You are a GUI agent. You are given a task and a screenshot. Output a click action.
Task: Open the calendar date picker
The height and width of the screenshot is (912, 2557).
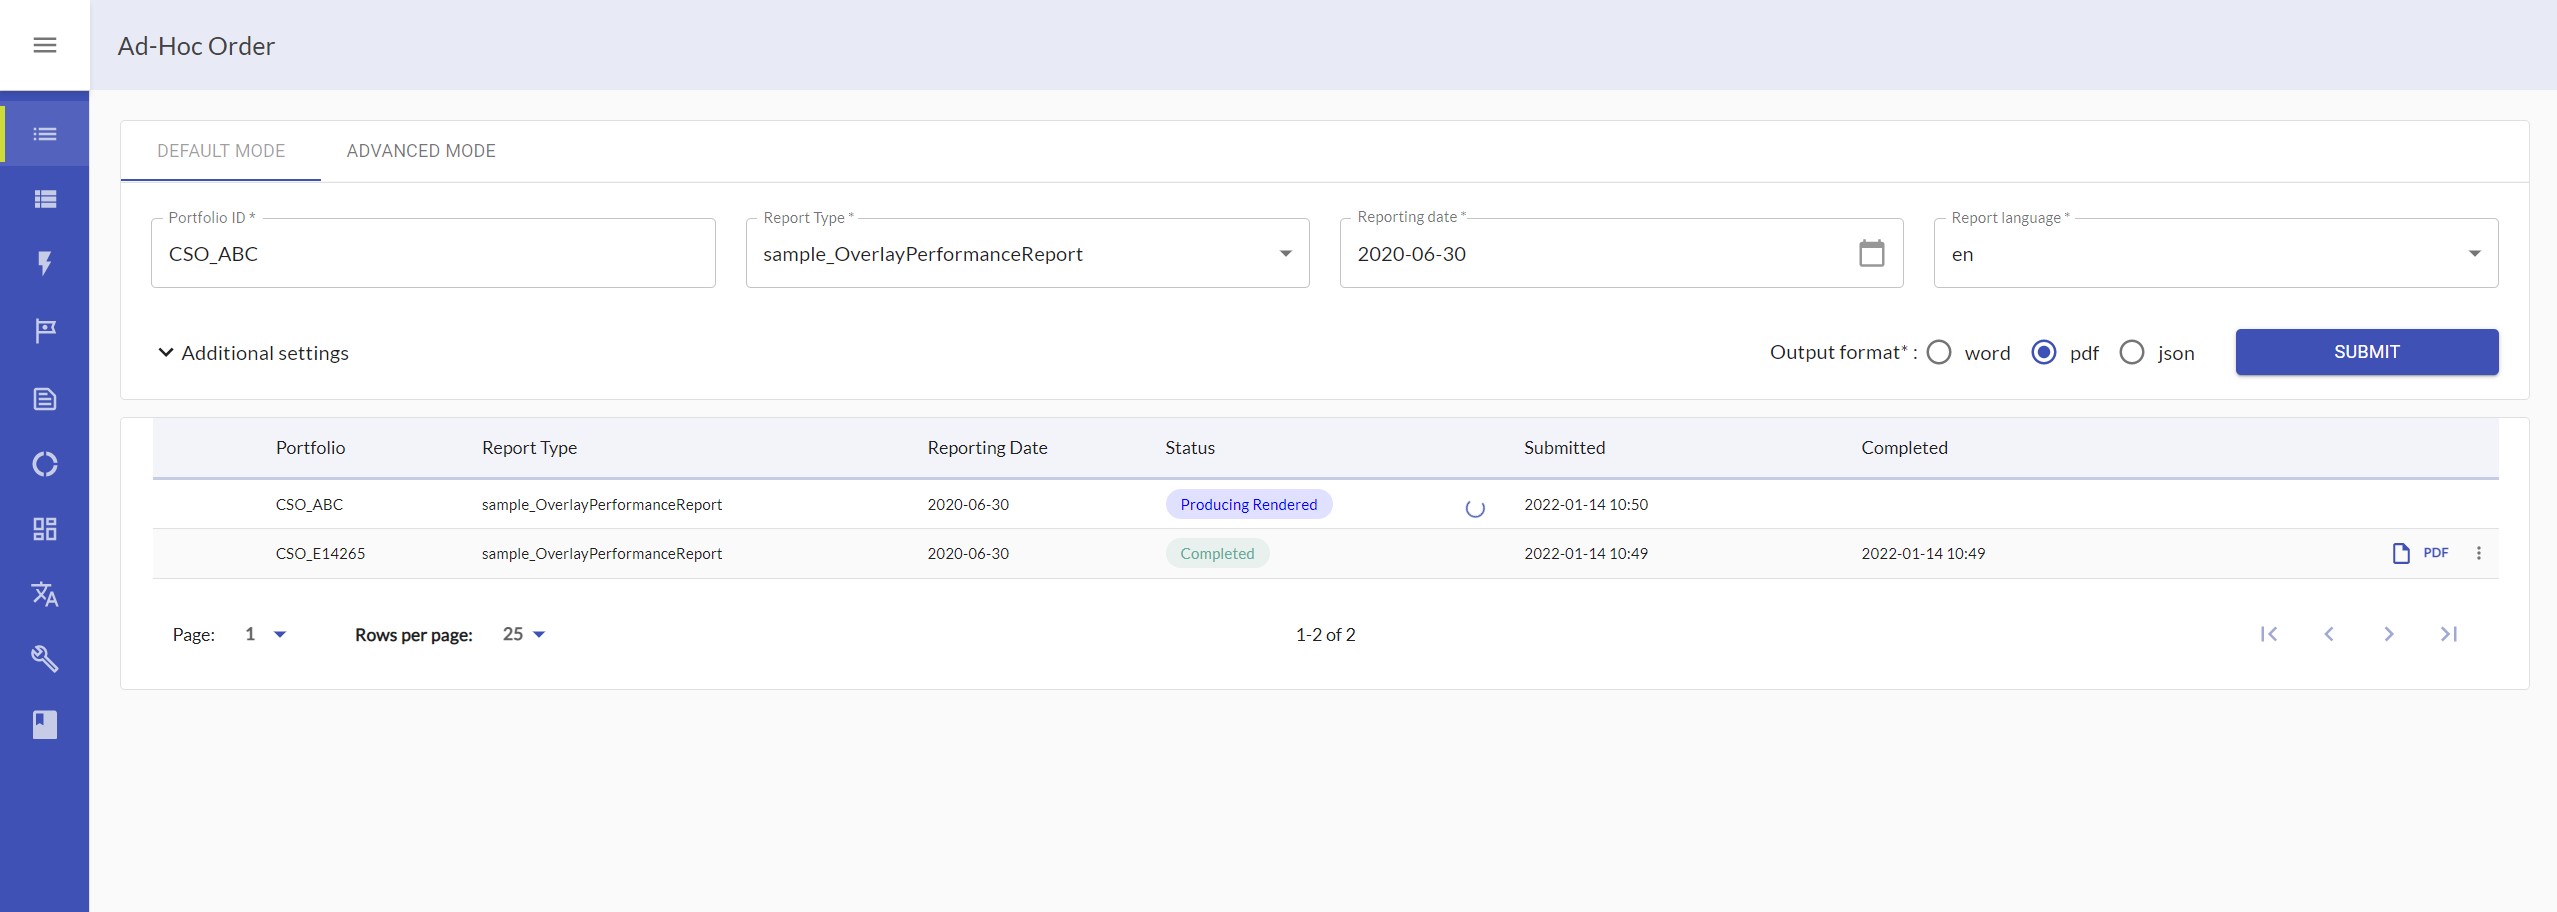pyautogui.click(x=1871, y=254)
